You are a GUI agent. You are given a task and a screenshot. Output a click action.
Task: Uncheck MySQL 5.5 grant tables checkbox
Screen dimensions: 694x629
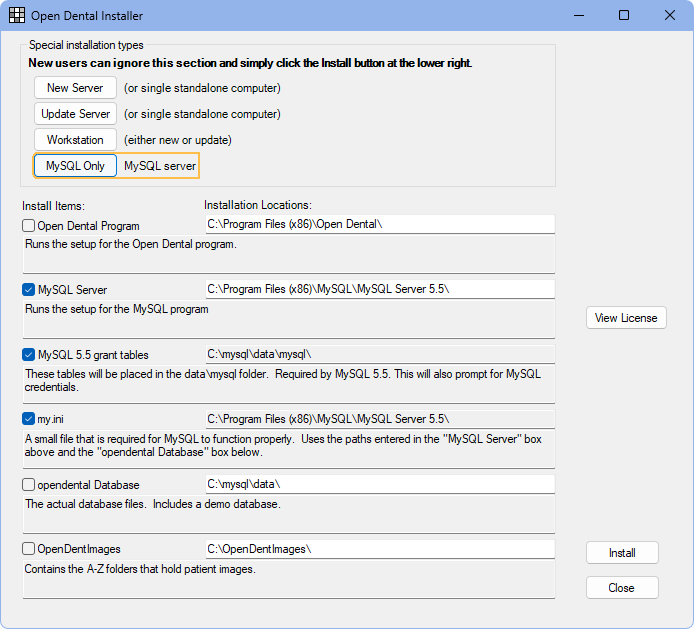(x=28, y=355)
